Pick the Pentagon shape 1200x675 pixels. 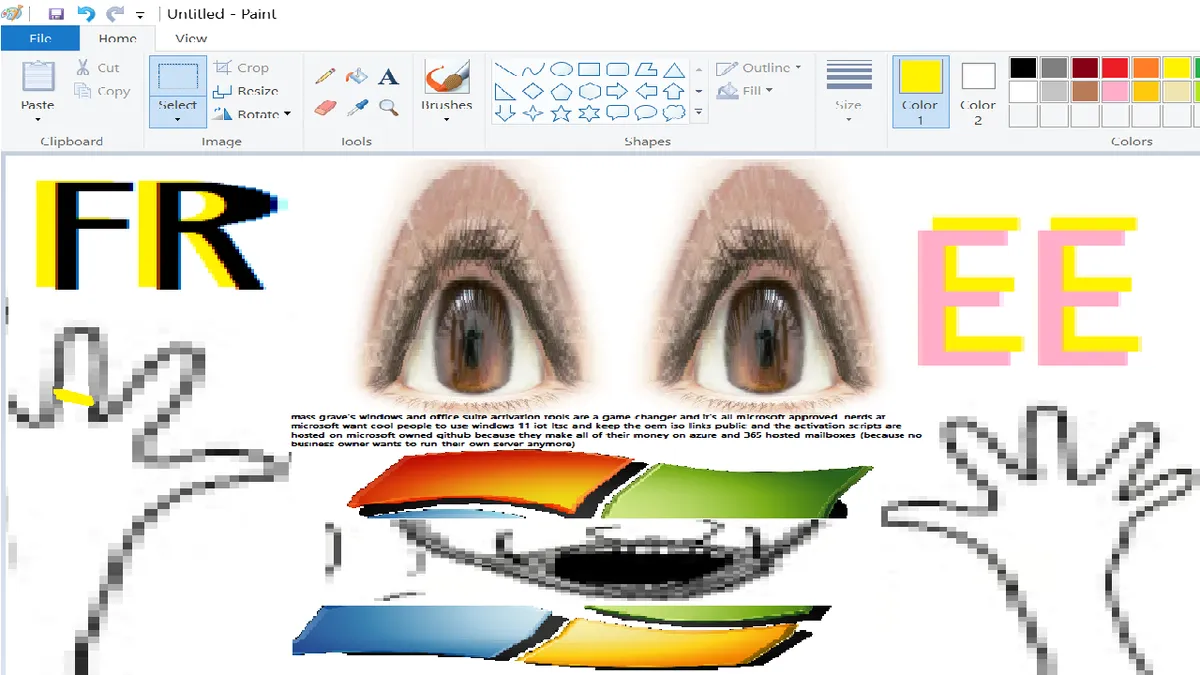pos(562,91)
